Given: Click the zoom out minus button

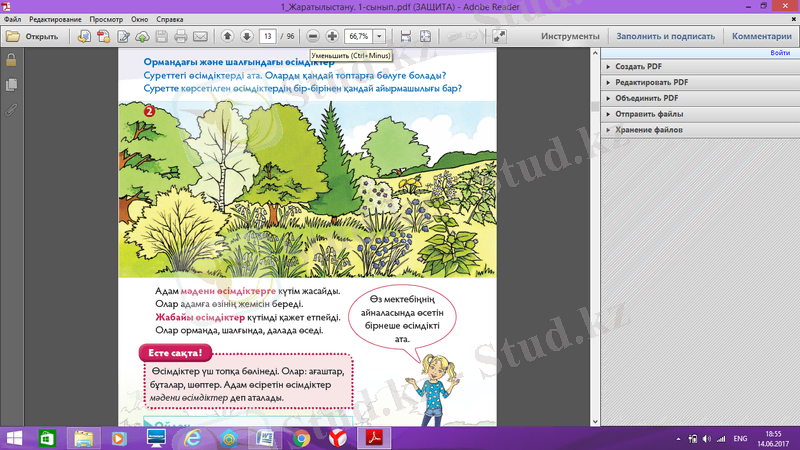Looking at the screenshot, I should coord(314,36).
